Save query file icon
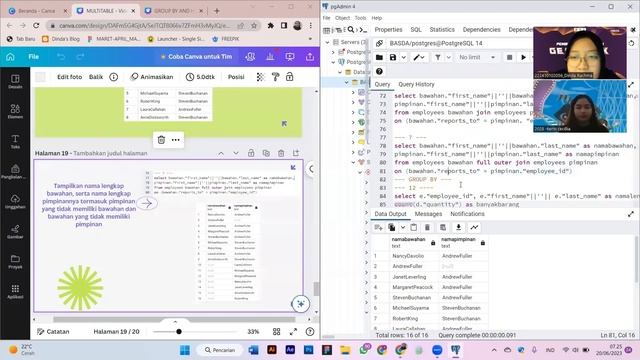 (393, 58)
